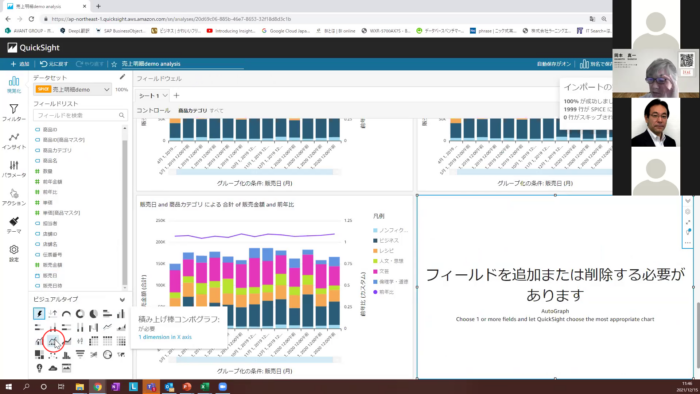Toggle the favorite star for the analysis
The width and height of the screenshot is (700, 394).
coord(114,64)
